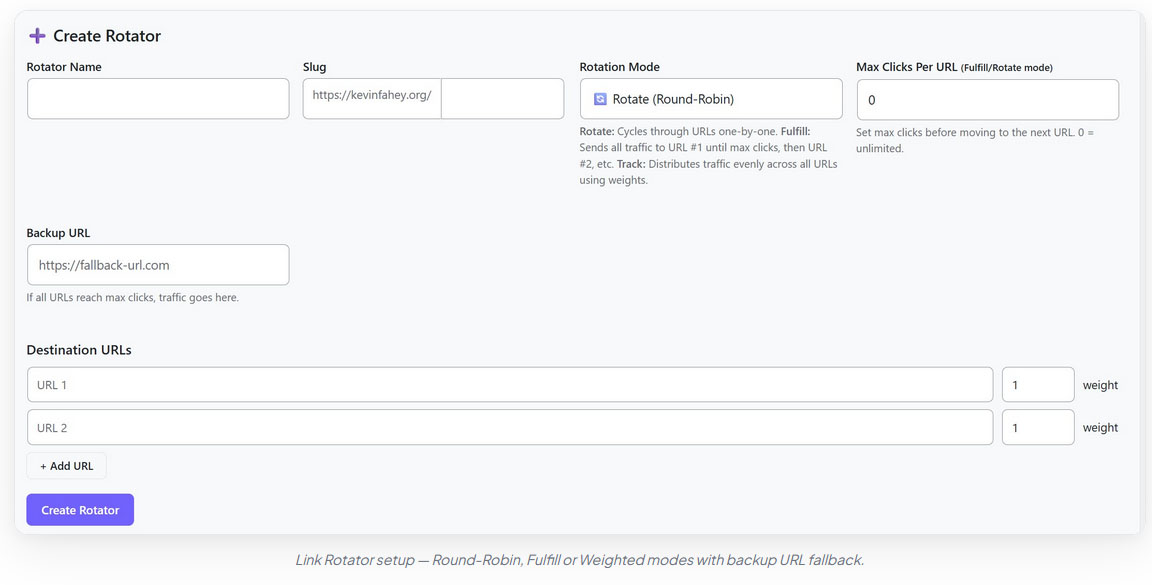Click the URL 2 destination field
Image resolution: width=1152 pixels, height=585 pixels.
(510, 427)
